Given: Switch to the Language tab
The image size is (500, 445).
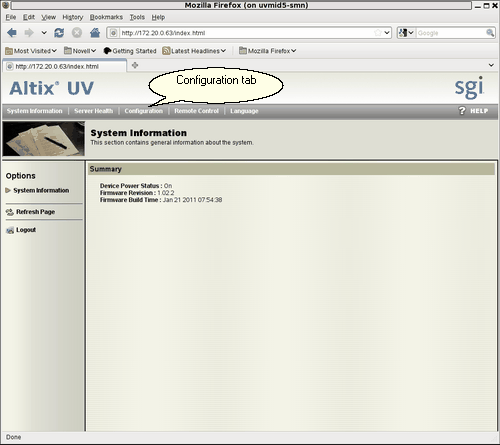Looking at the screenshot, I should [244, 111].
